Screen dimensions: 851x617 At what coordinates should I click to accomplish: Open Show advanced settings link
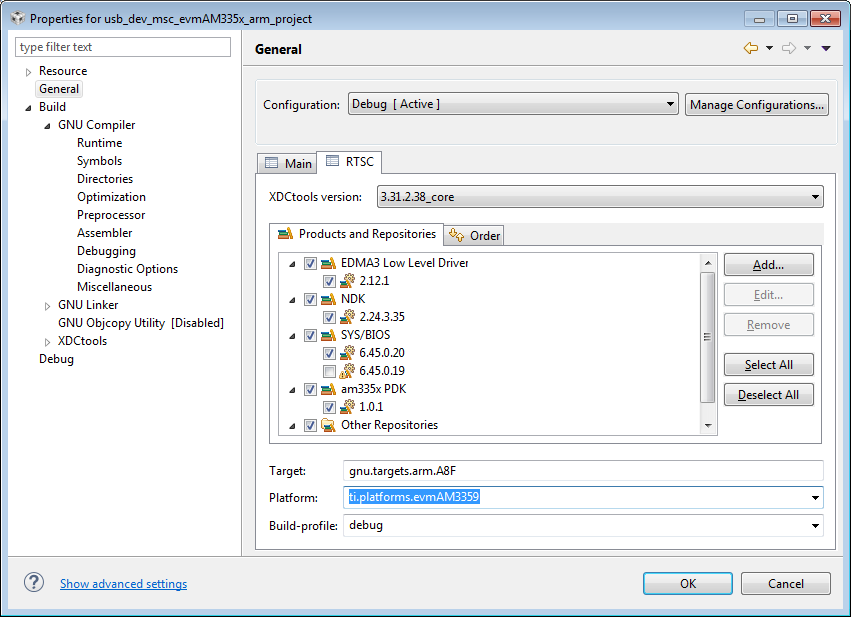(123, 584)
